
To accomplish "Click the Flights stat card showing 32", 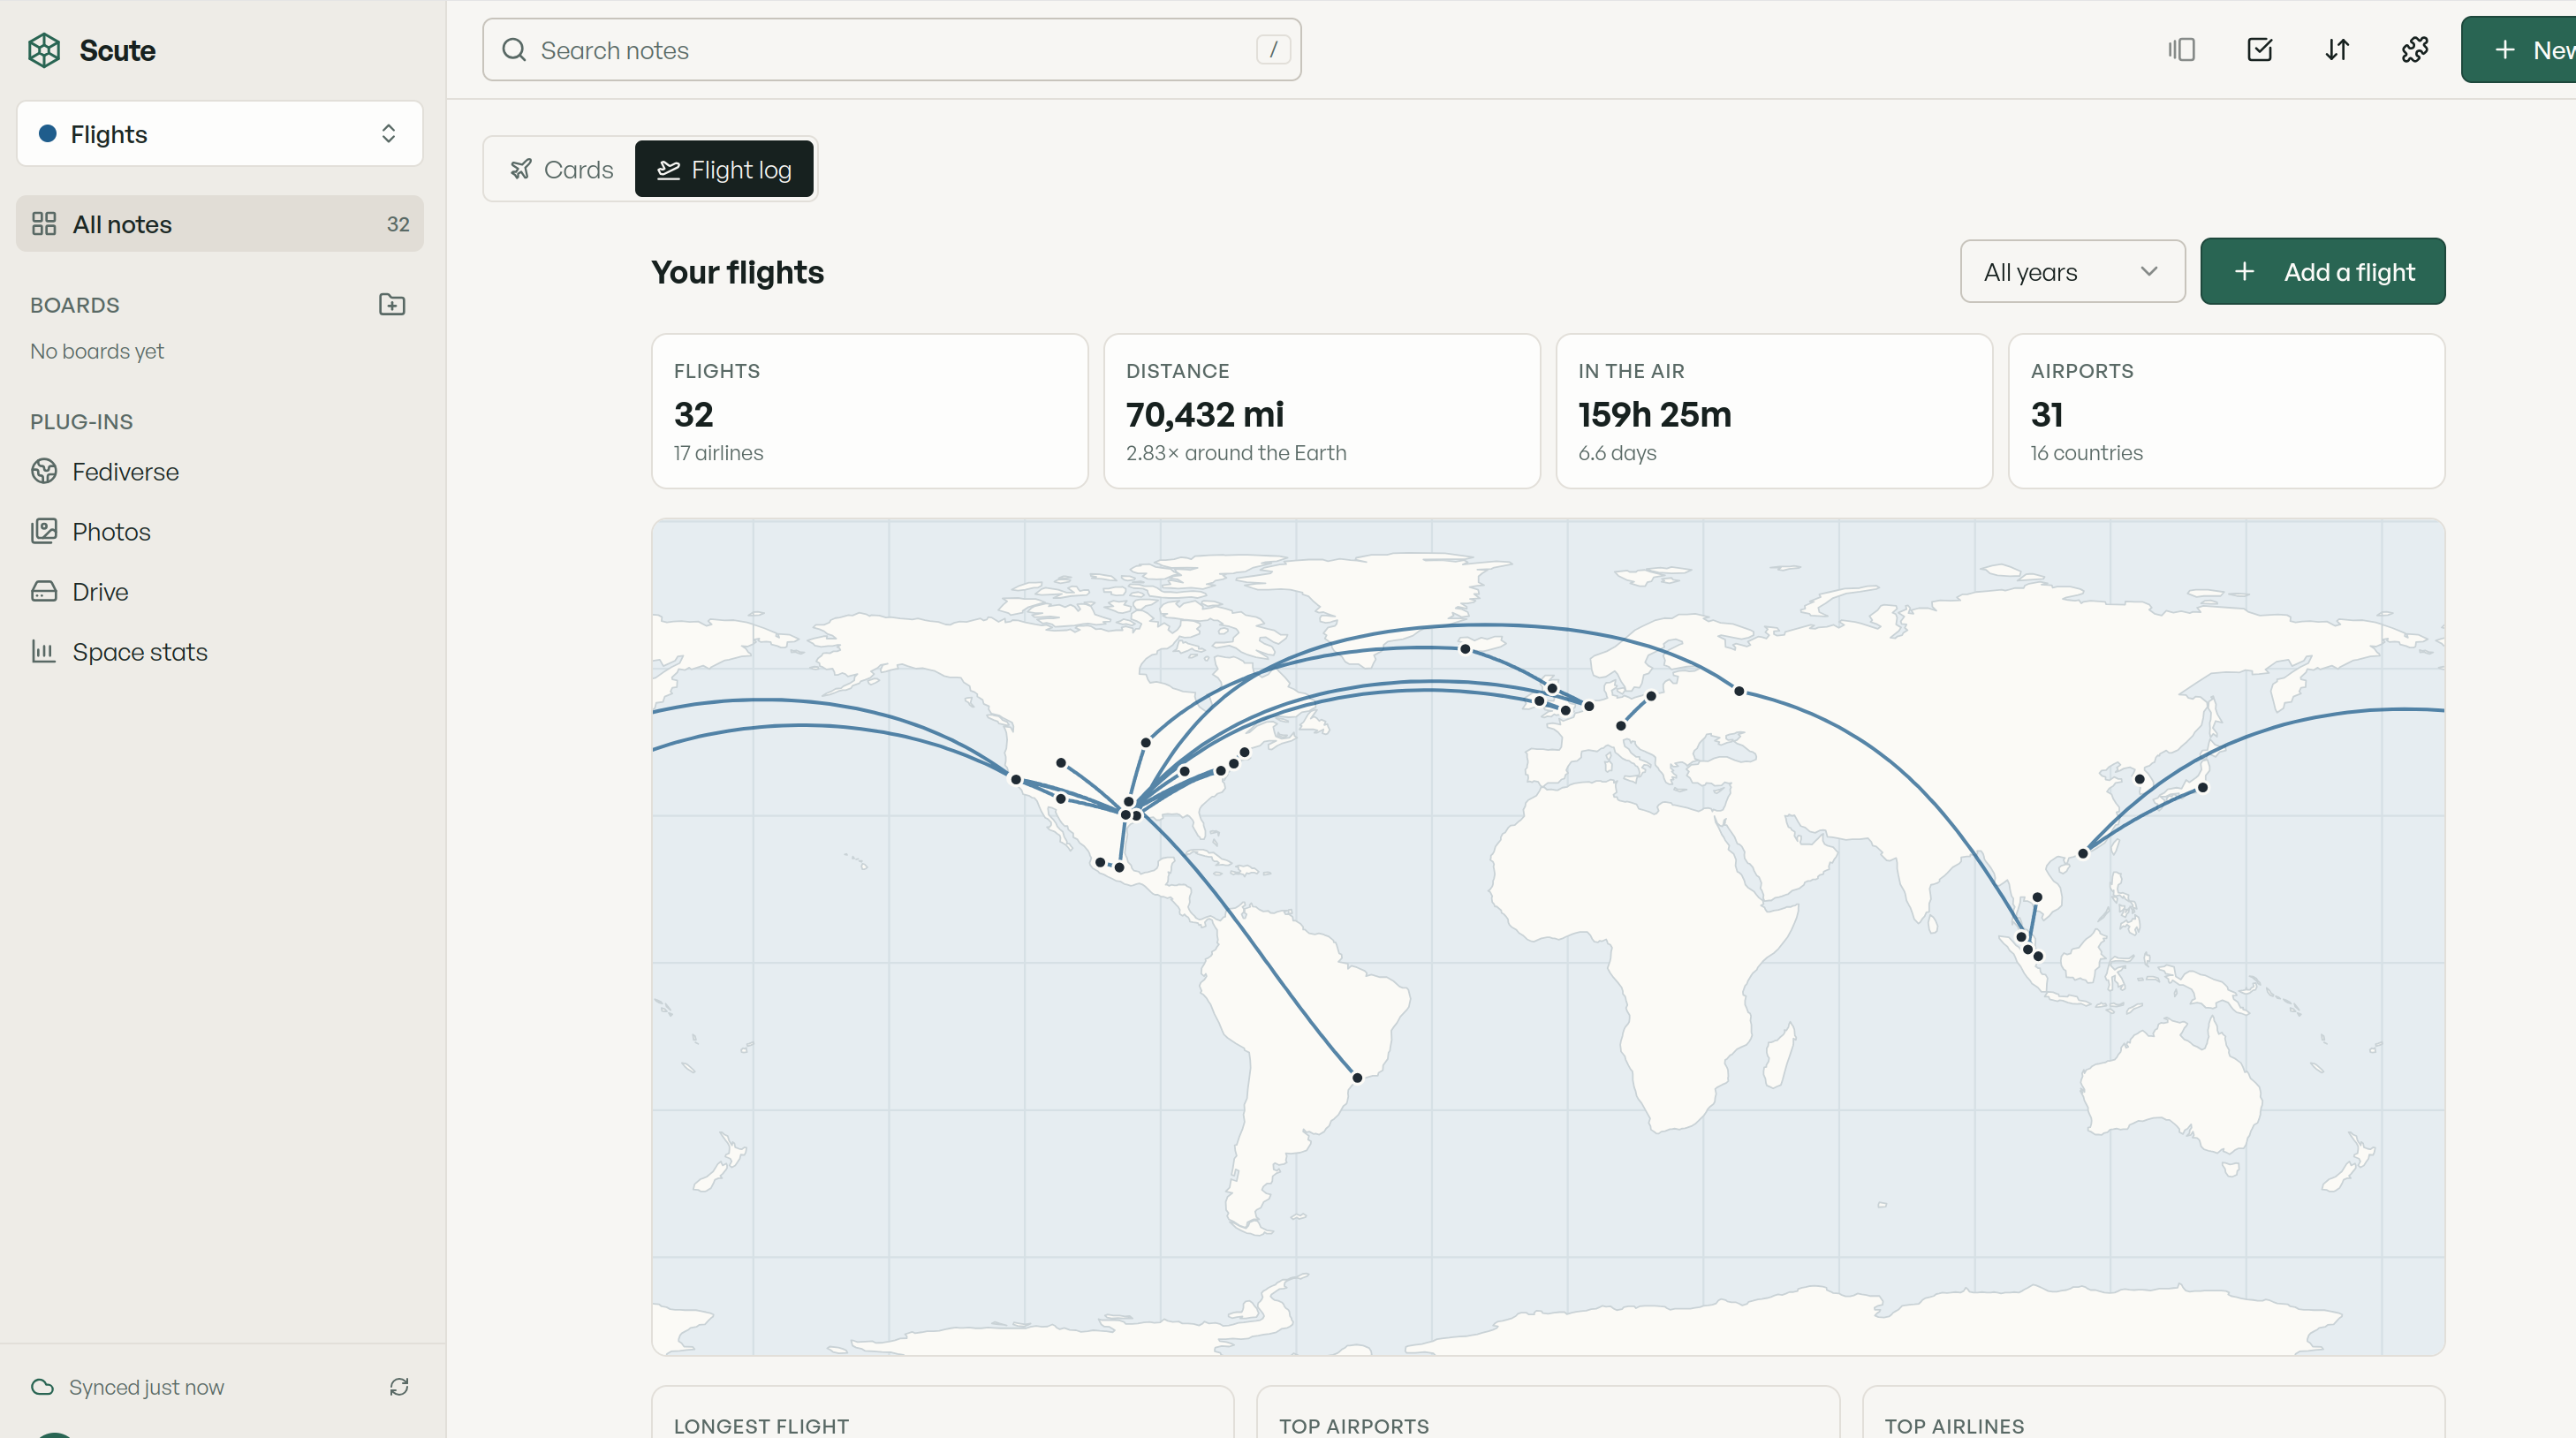I will point(869,411).
